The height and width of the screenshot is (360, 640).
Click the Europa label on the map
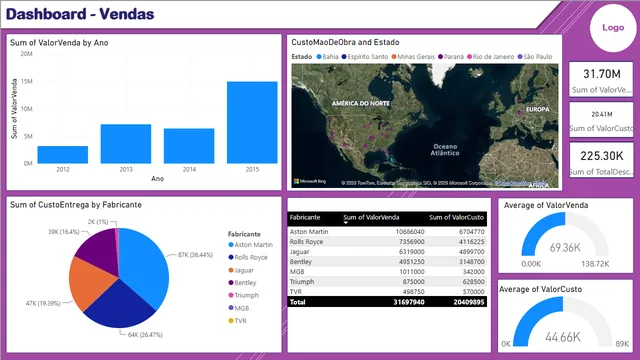click(538, 109)
